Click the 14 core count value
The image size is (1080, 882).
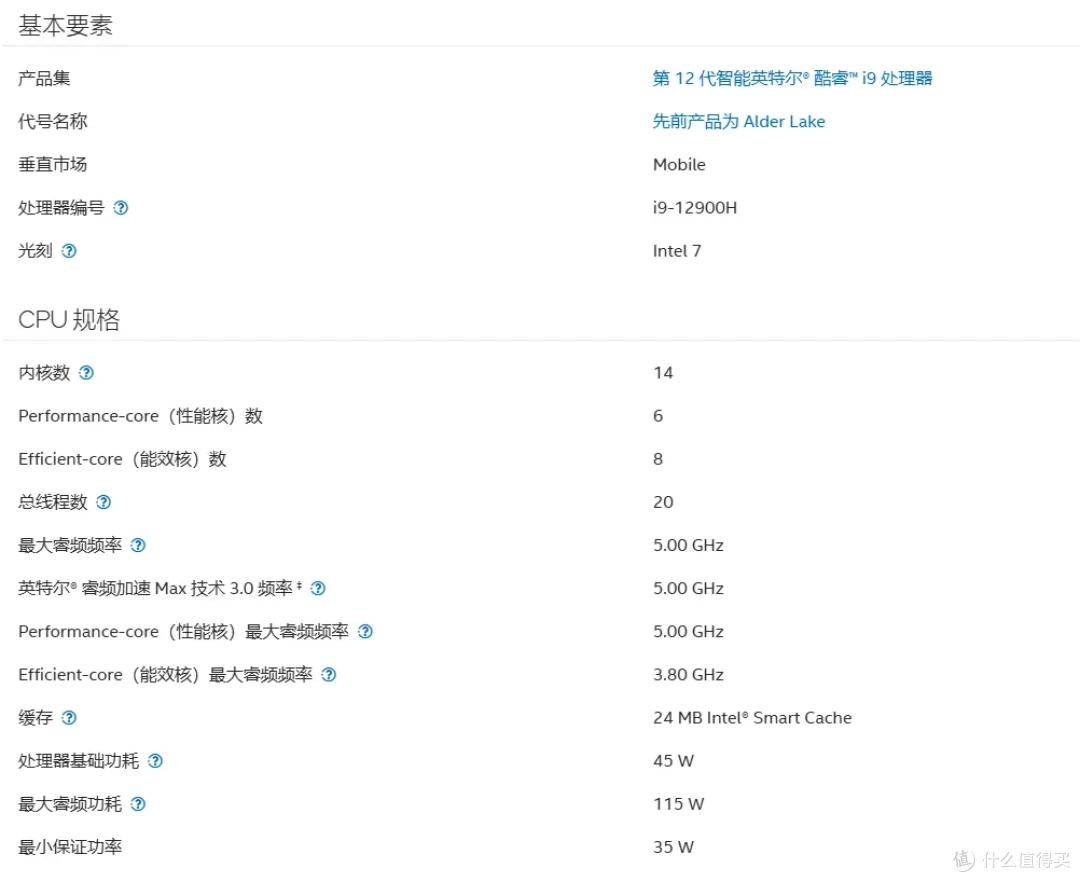coord(663,373)
